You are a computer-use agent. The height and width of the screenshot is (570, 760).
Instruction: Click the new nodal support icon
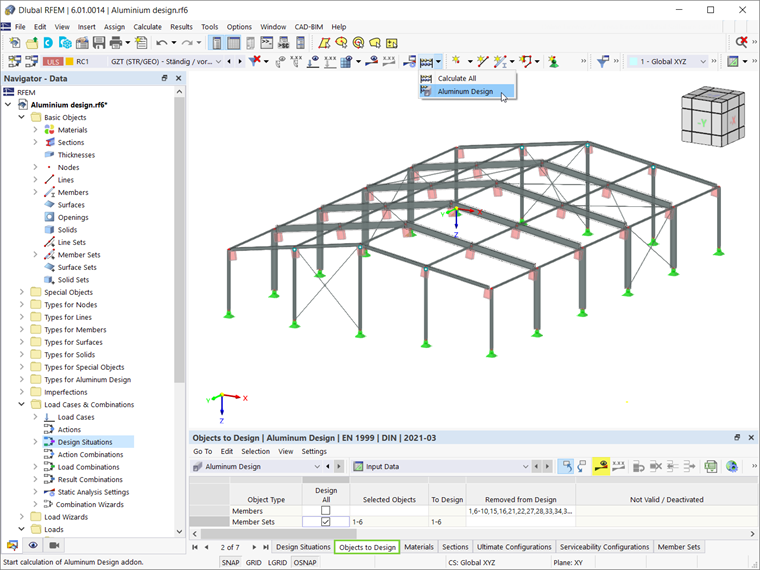[553, 61]
